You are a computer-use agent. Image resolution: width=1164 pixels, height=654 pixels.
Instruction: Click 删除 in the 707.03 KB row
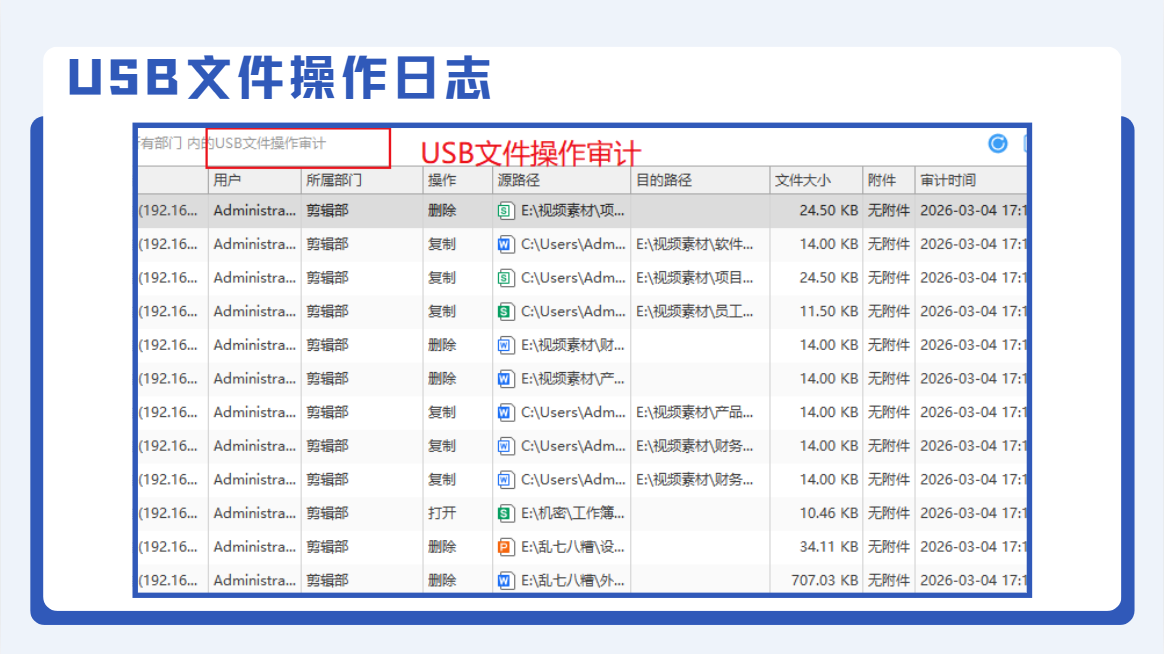tap(442, 581)
